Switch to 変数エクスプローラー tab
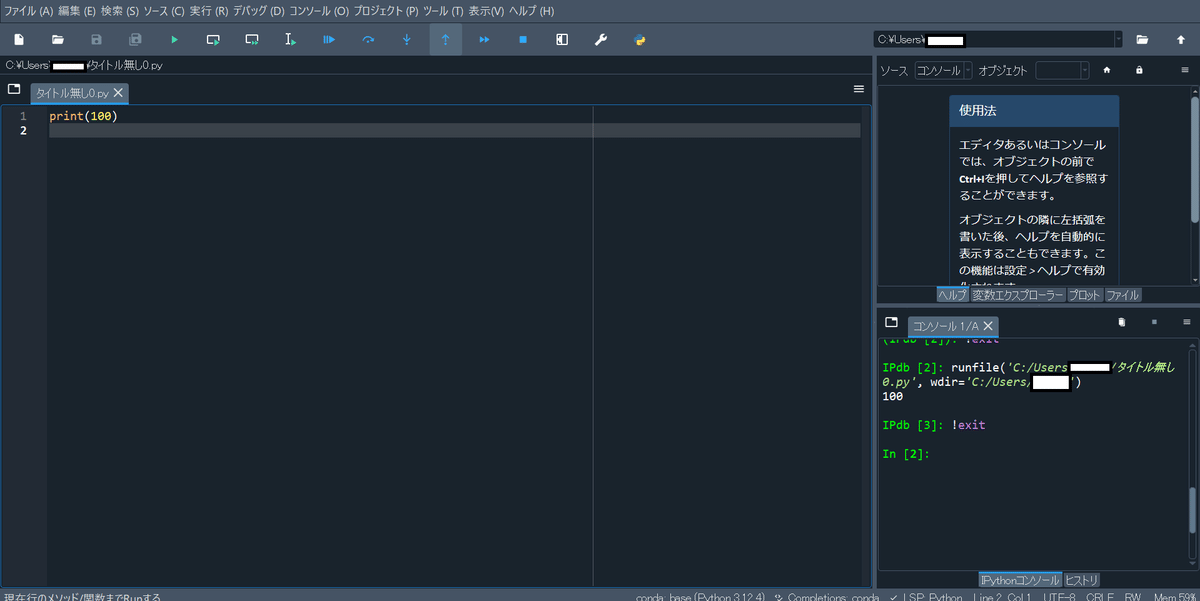Image resolution: width=1200 pixels, height=601 pixels. [1017, 295]
